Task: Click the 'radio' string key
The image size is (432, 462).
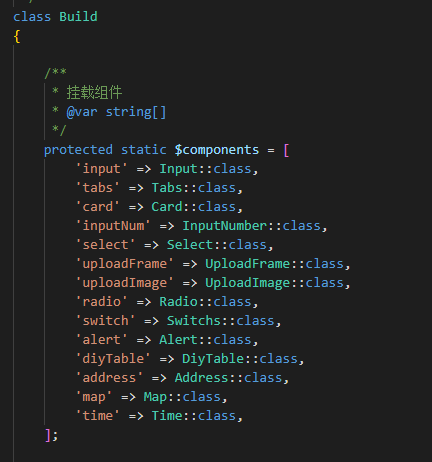Action: [101, 302]
